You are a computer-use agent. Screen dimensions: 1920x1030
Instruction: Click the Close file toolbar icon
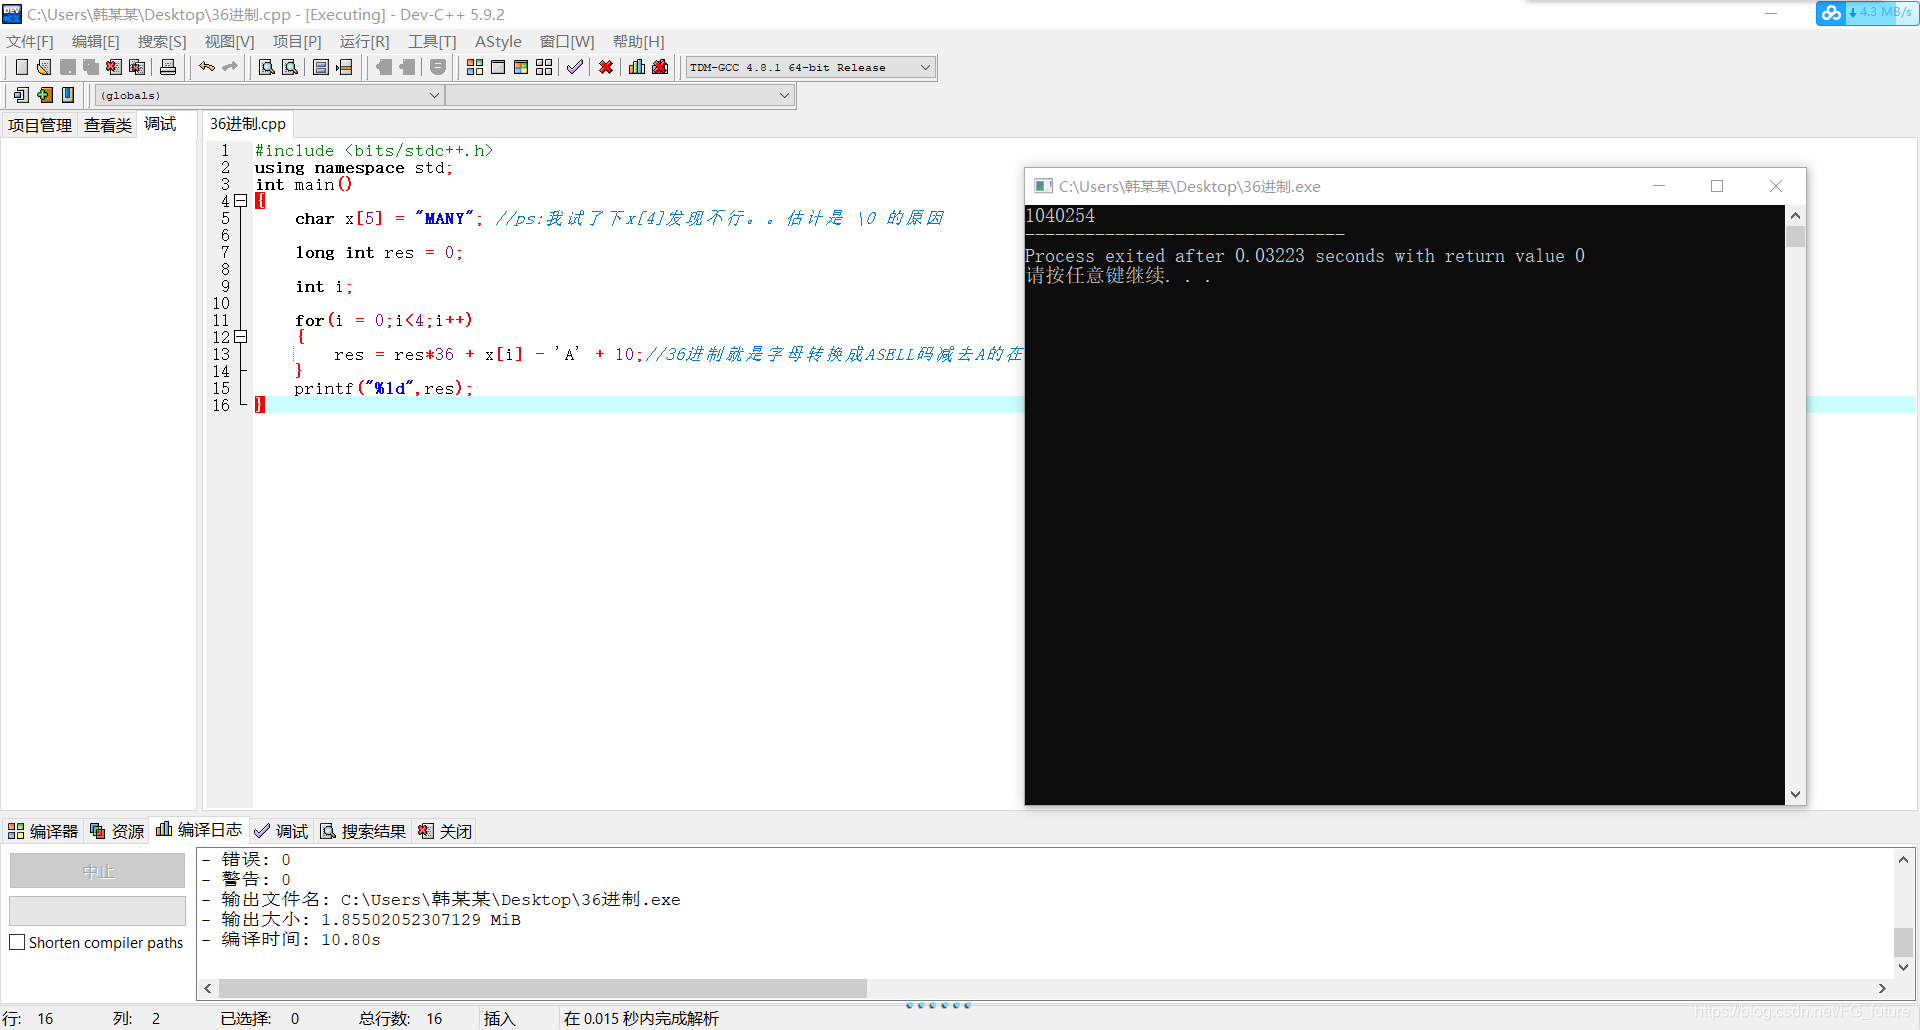coord(114,67)
